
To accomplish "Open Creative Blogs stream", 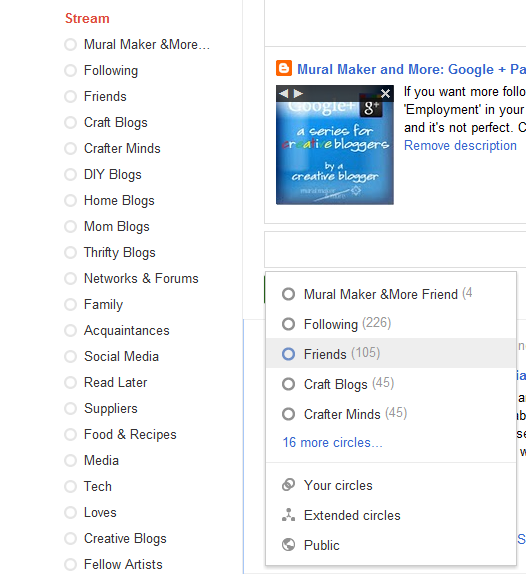I will point(115,538).
